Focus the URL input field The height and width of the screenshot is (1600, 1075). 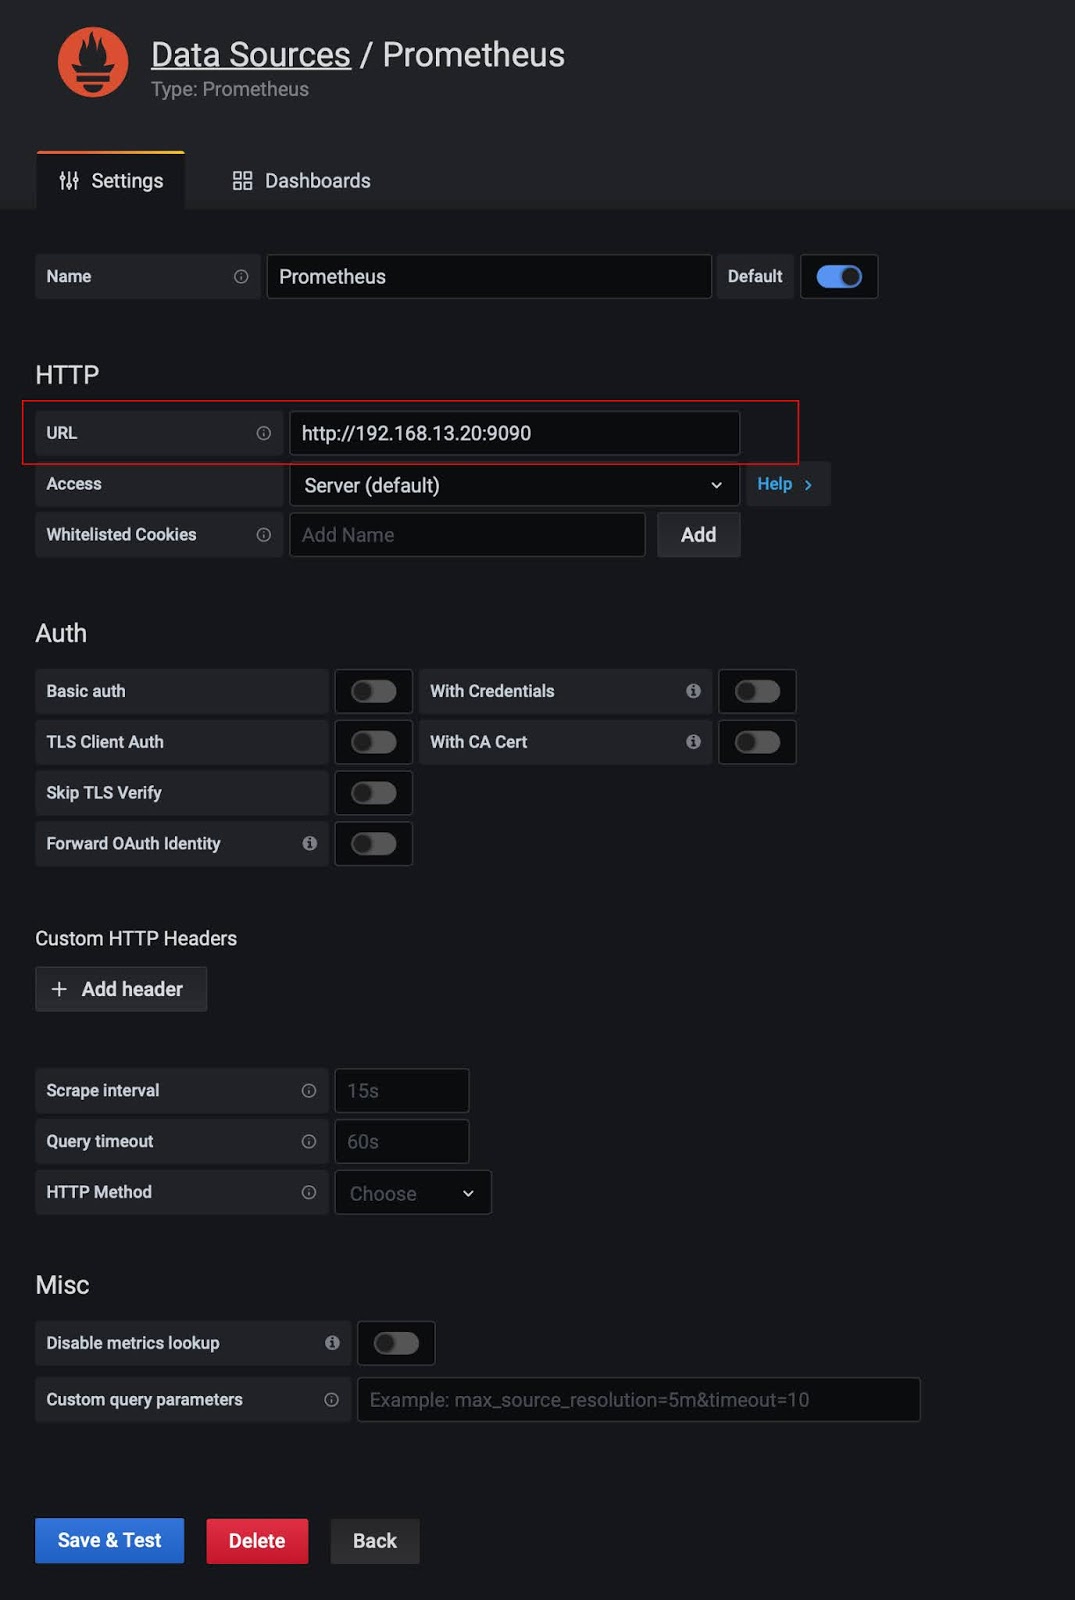pyautogui.click(x=514, y=433)
